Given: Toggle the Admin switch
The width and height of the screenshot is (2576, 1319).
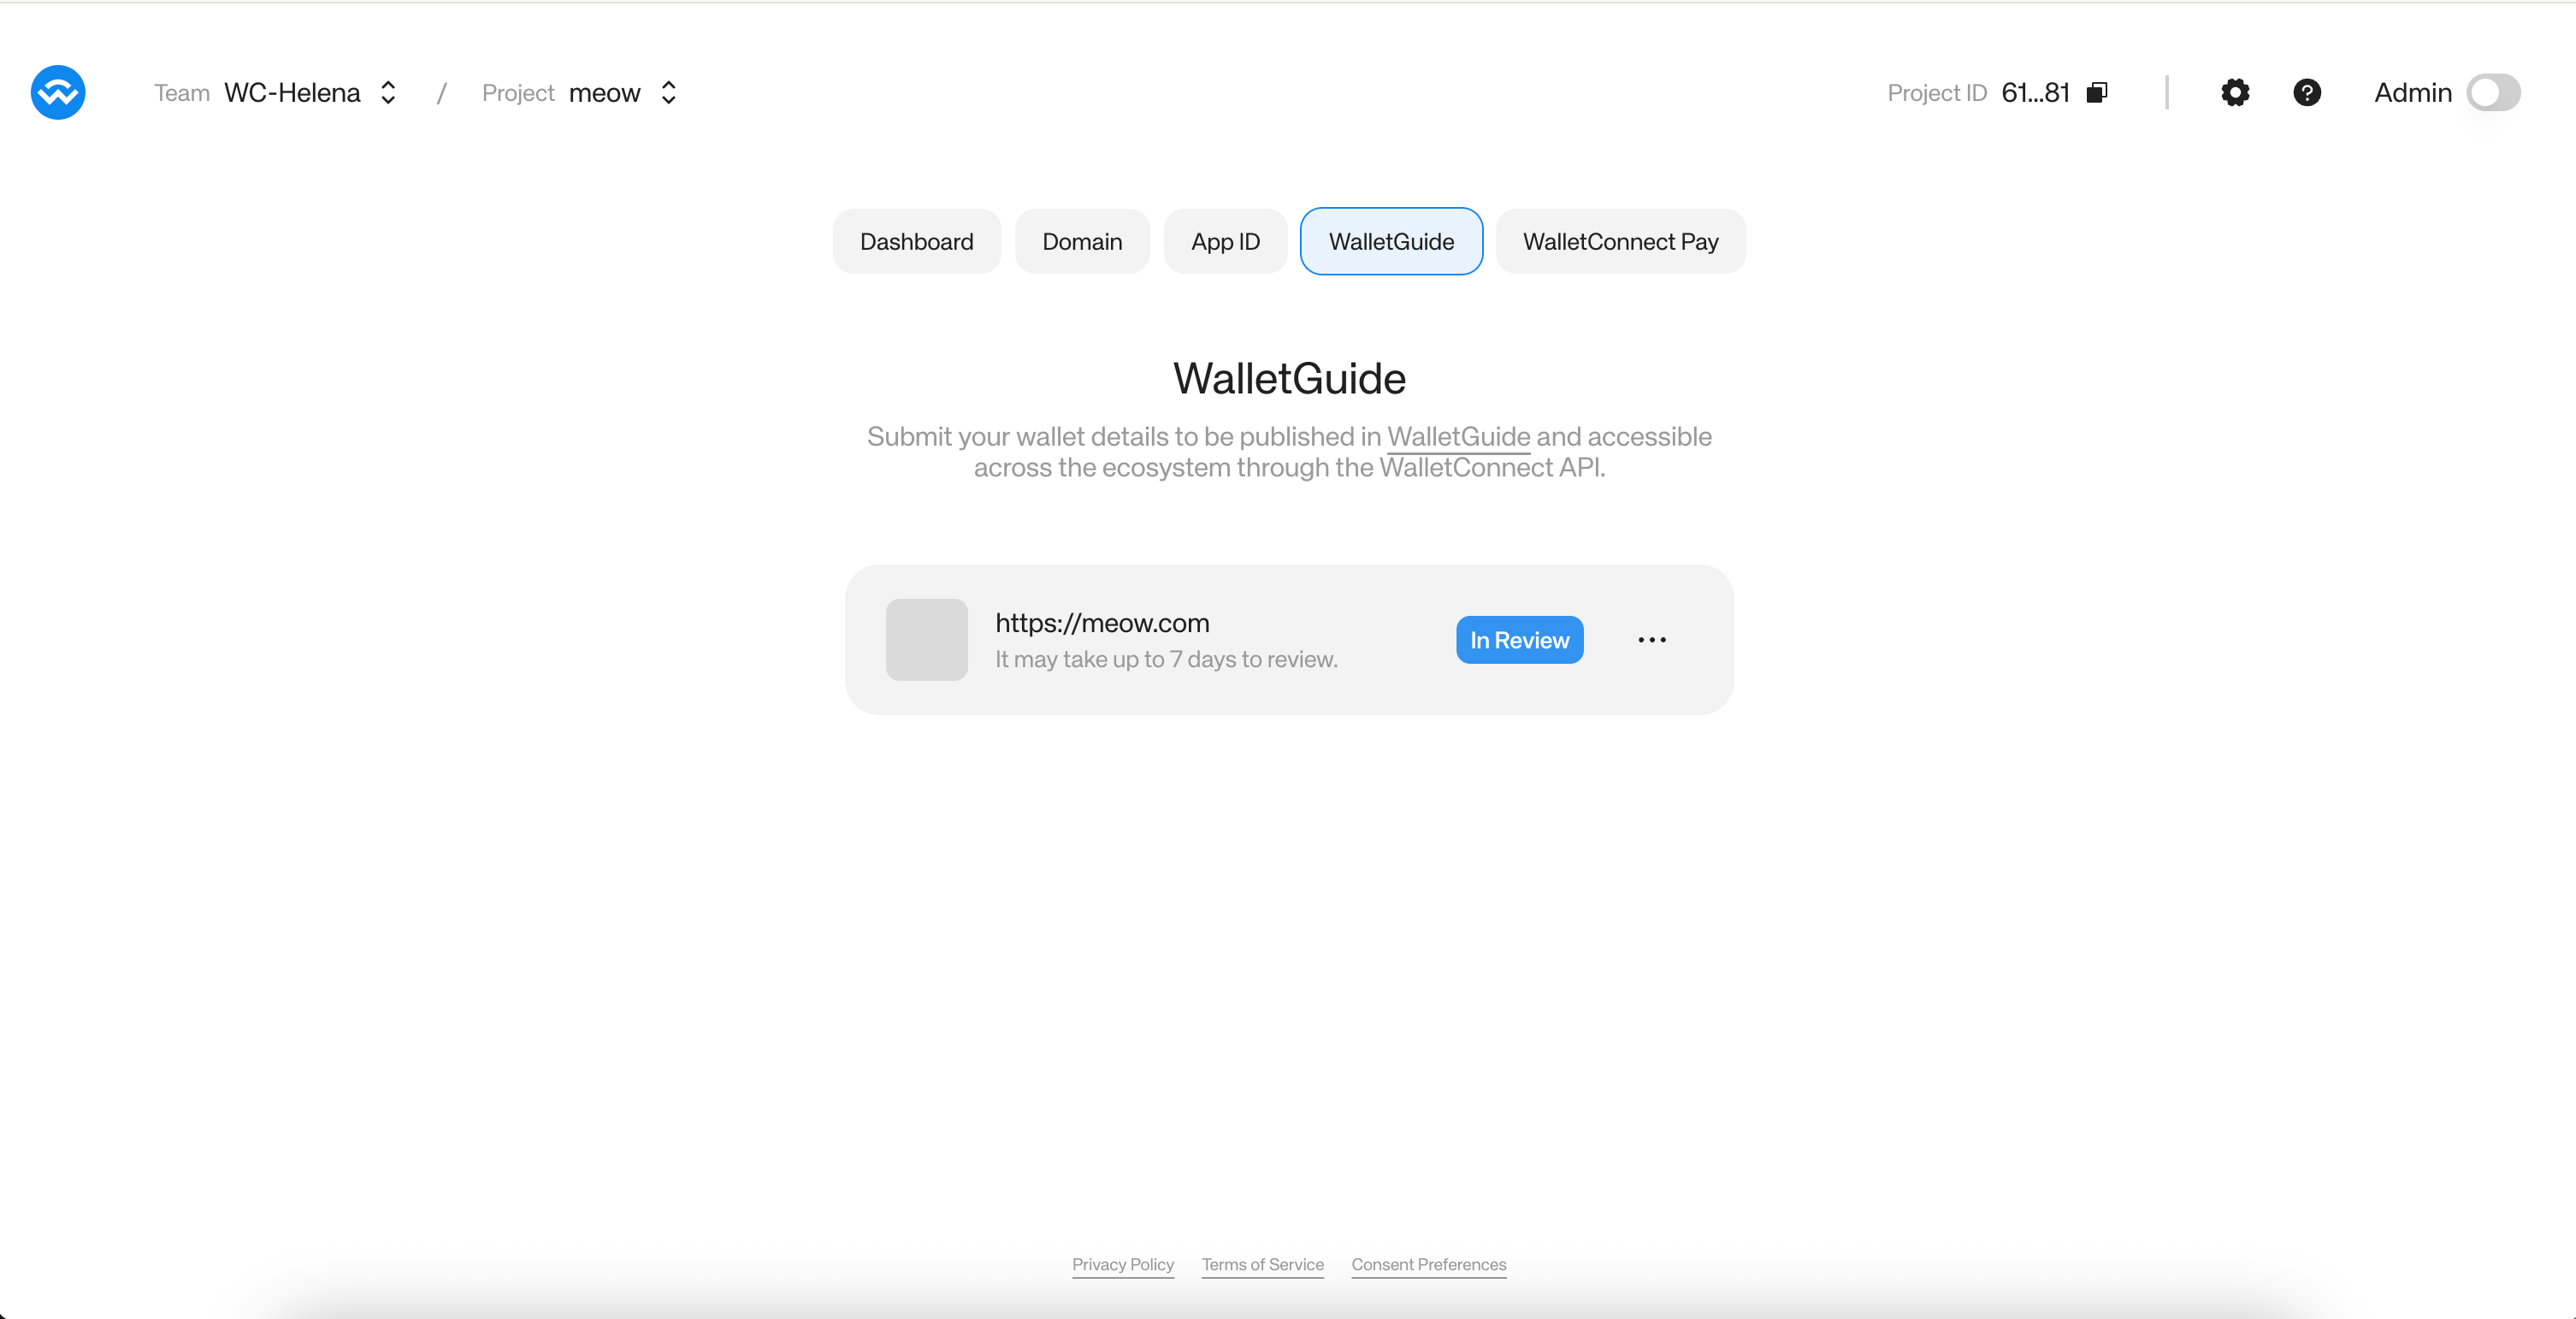Looking at the screenshot, I should coord(2493,93).
